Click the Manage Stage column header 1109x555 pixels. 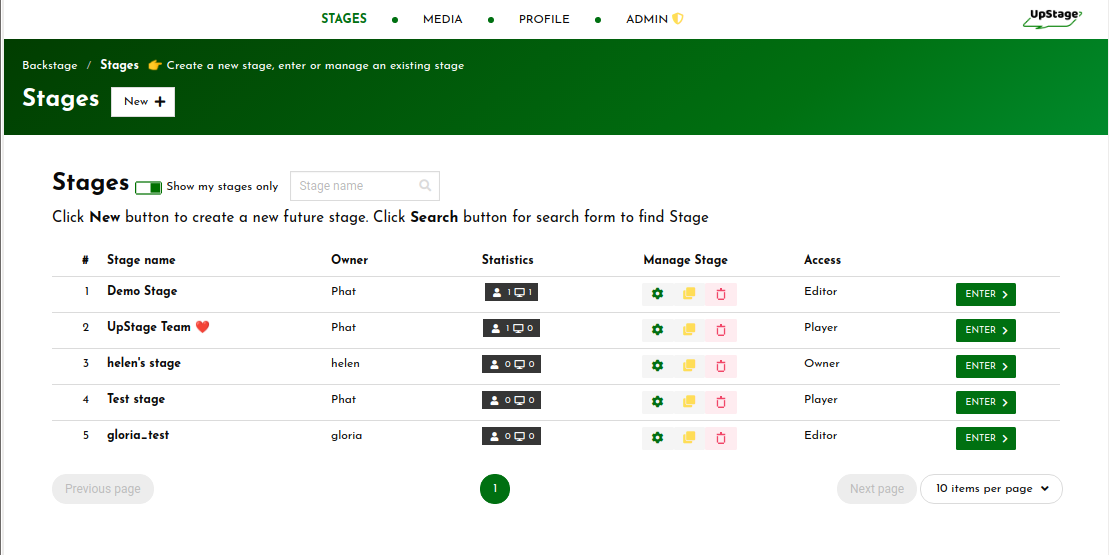(x=685, y=260)
